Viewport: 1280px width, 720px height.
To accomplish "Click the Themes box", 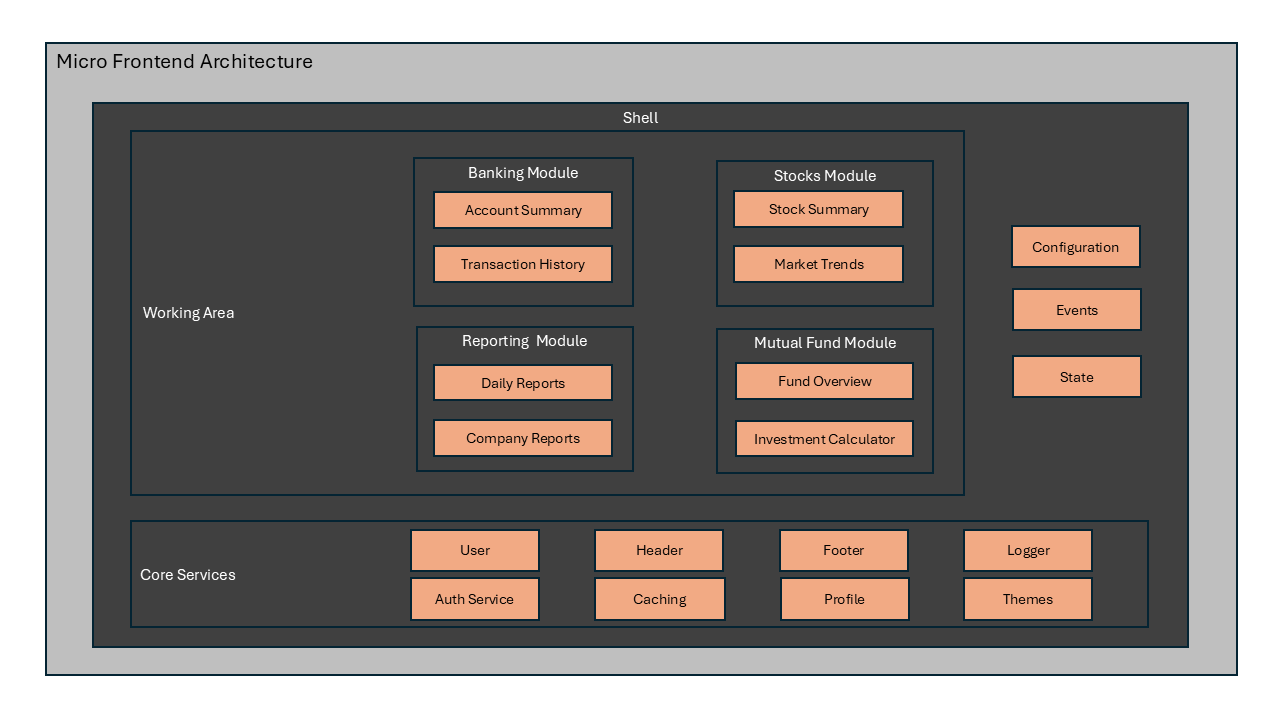I will 1028,599.
